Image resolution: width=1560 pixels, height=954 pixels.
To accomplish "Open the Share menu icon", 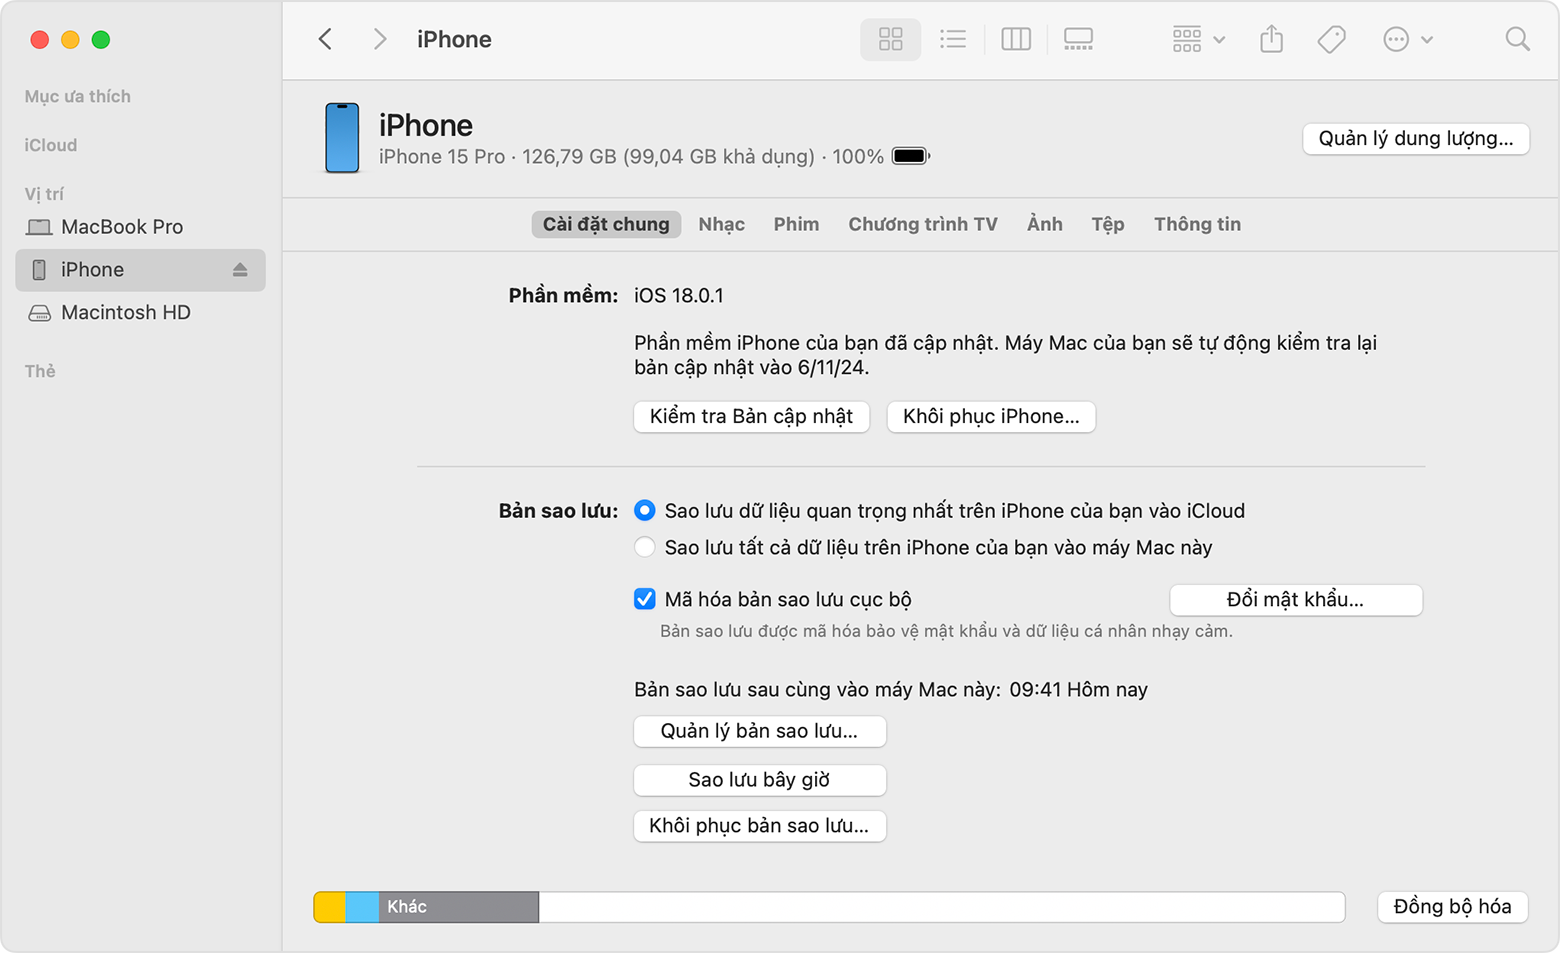I will click(x=1270, y=39).
